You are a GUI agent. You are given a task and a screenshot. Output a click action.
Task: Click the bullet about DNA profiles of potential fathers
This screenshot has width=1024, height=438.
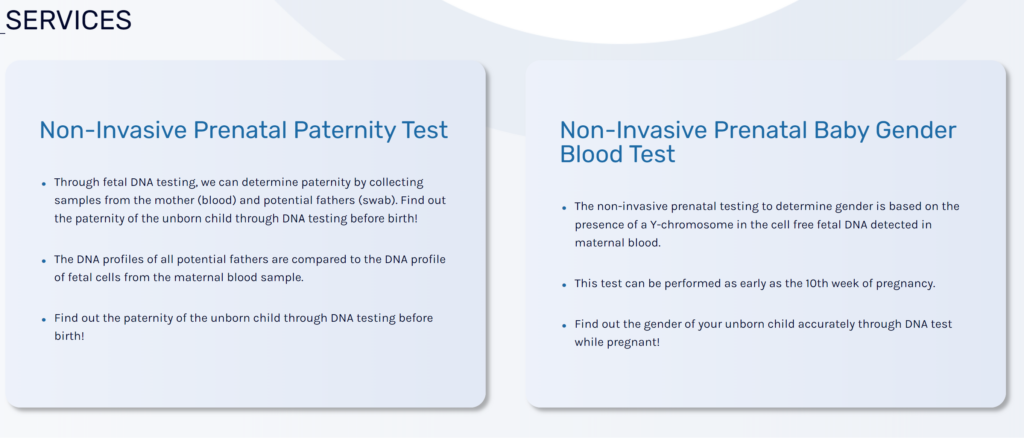click(x=250, y=268)
